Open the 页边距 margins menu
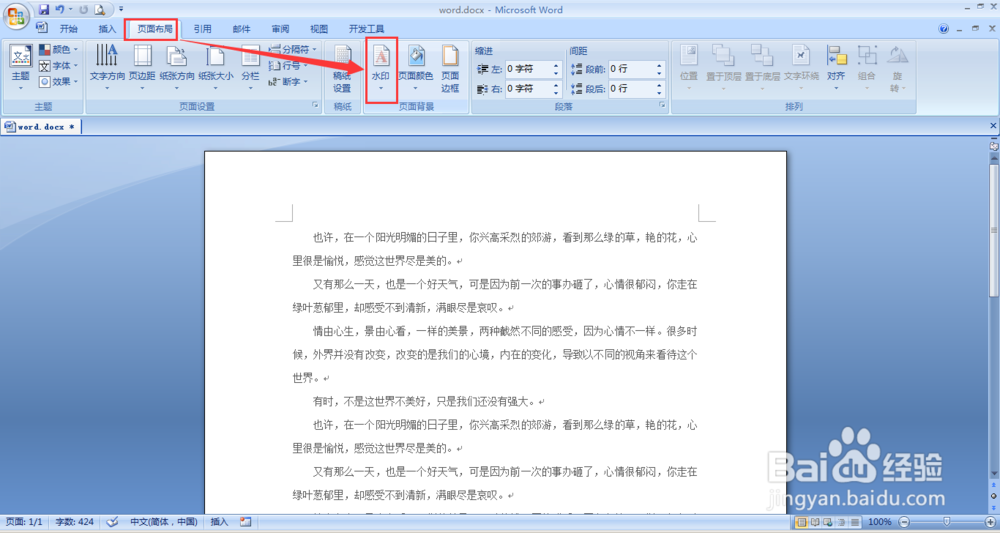This screenshot has height=533, width=1000. pyautogui.click(x=142, y=67)
